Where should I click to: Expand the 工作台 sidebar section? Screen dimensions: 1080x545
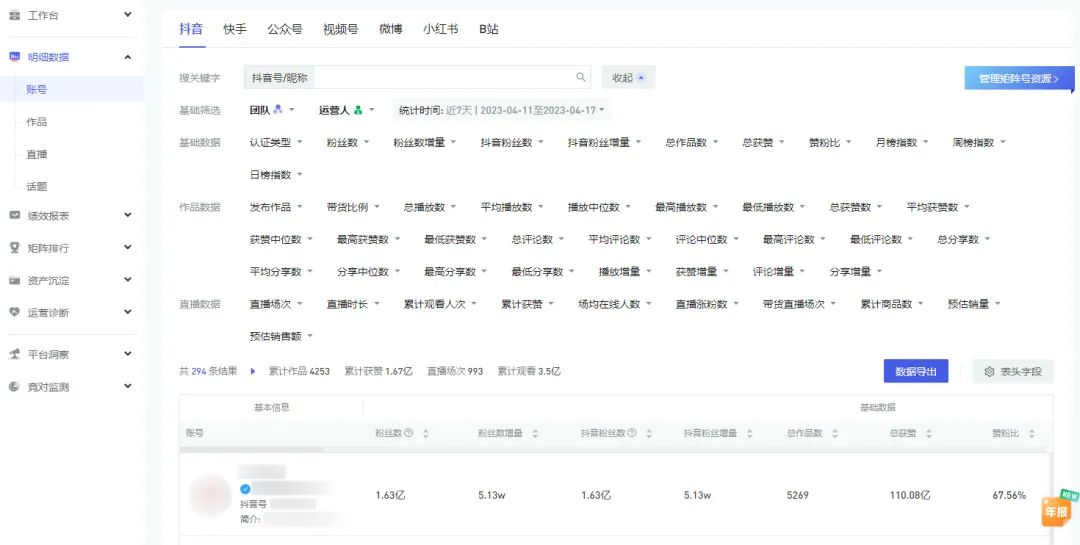127,14
